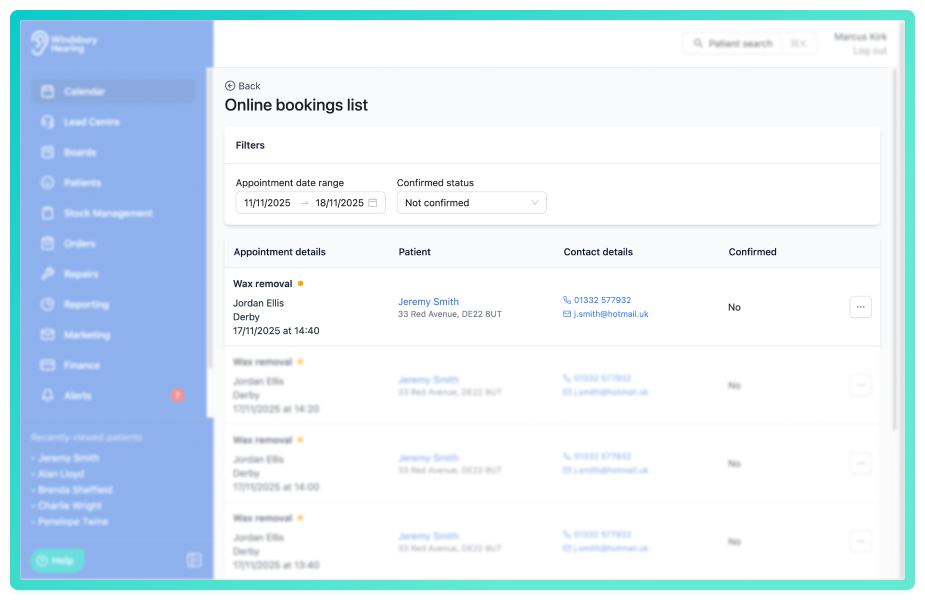Click the magnifier icon in Patient search
The width and height of the screenshot is (925, 600).
coord(698,43)
